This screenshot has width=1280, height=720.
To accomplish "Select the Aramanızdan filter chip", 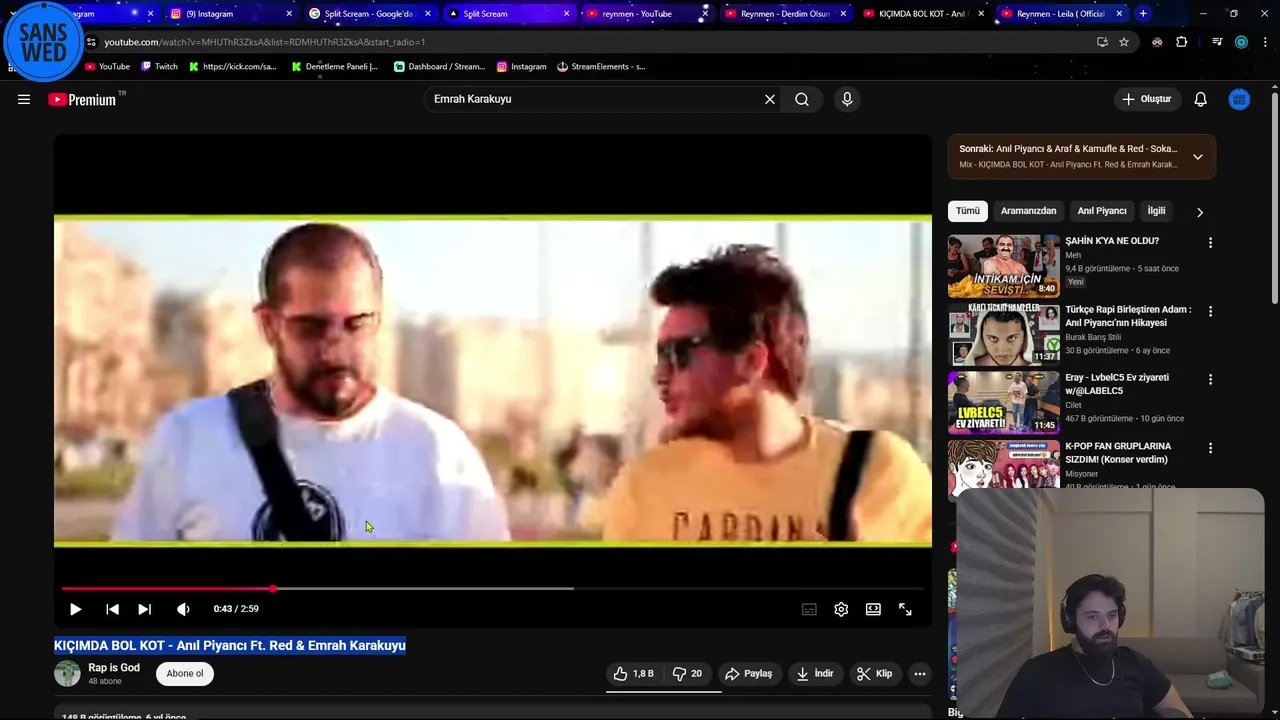I will click(1028, 211).
